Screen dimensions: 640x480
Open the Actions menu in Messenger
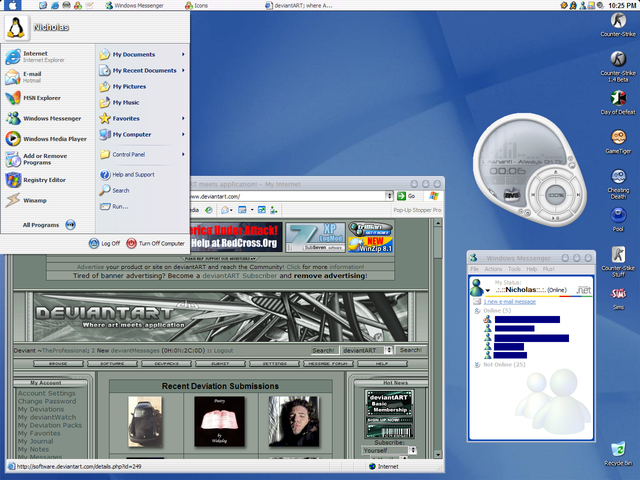click(x=493, y=269)
